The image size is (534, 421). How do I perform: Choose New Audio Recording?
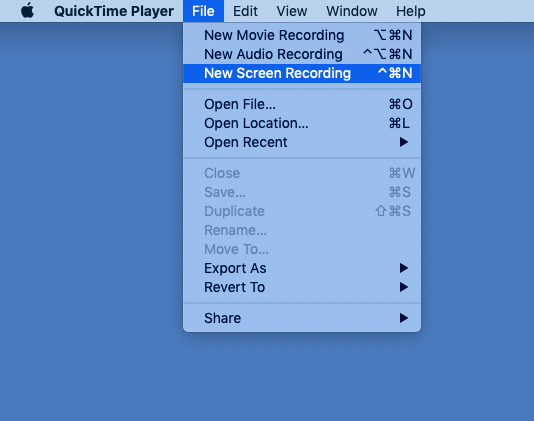point(302,54)
